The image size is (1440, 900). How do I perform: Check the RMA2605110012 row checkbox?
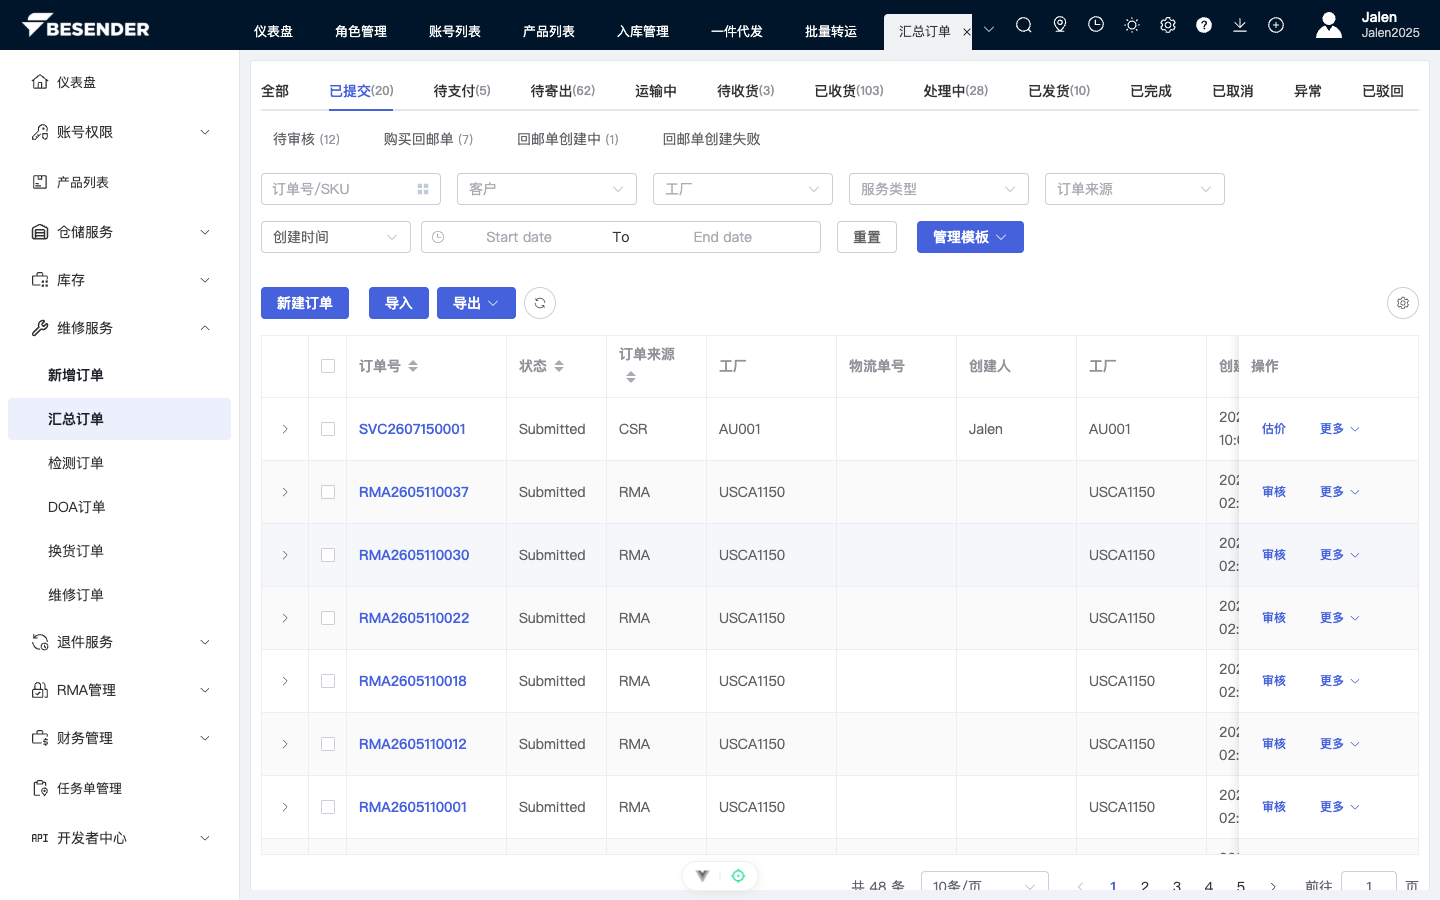[328, 744]
